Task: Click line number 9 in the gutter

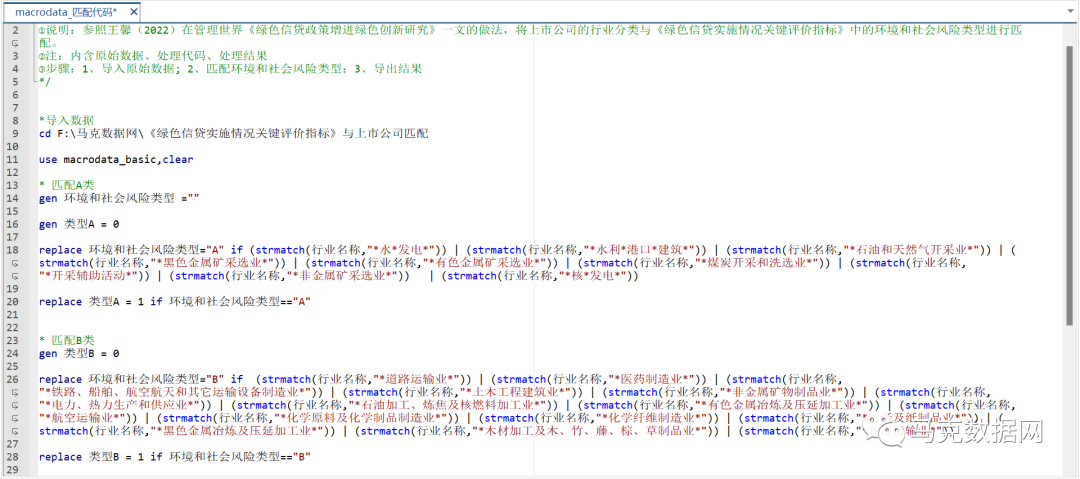Action: [x=16, y=133]
